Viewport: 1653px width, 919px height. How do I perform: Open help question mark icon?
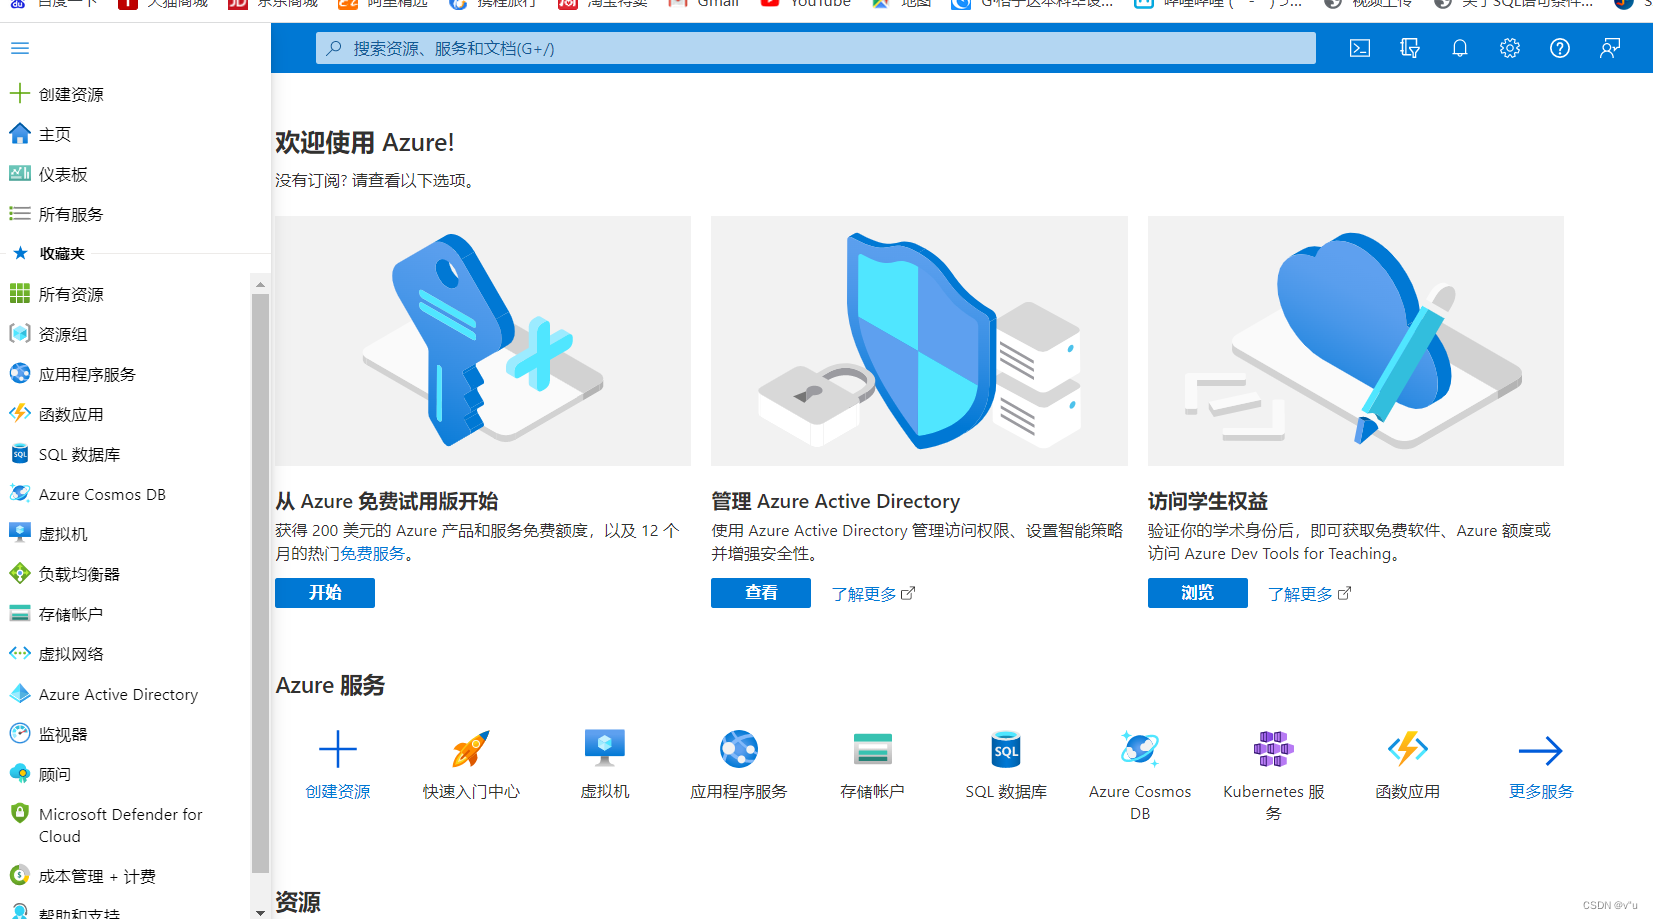[1560, 48]
